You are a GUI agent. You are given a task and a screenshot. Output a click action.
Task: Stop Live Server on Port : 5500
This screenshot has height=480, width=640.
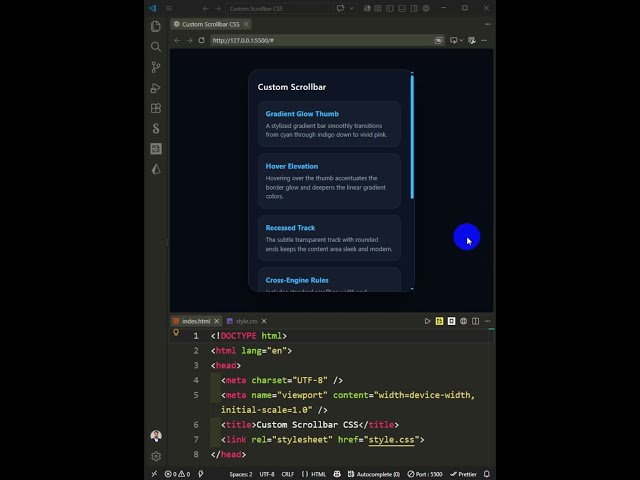pos(425,474)
